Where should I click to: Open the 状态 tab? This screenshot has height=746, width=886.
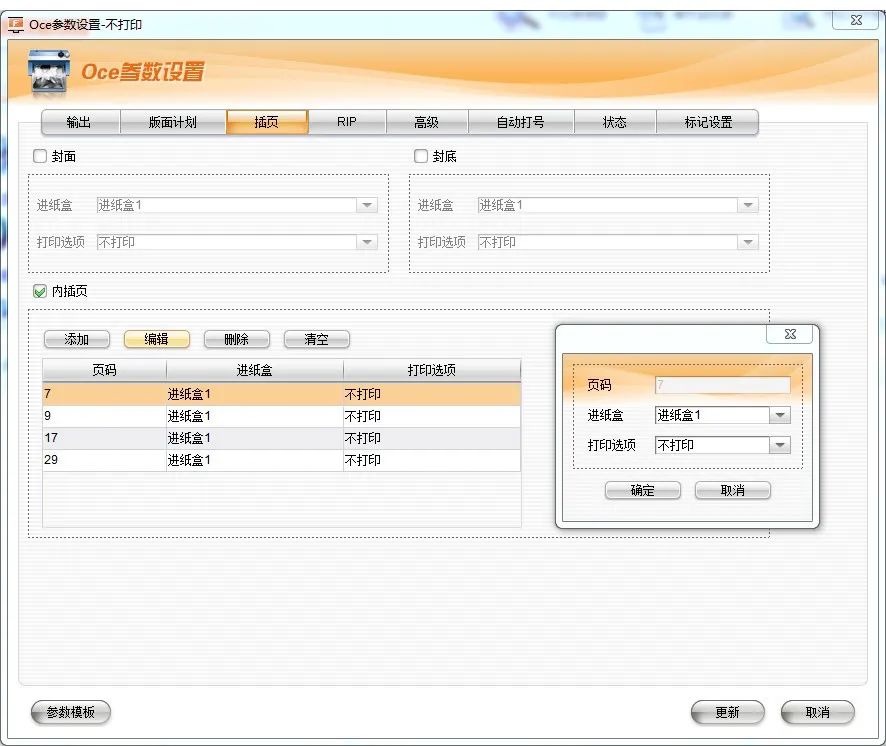coord(615,122)
